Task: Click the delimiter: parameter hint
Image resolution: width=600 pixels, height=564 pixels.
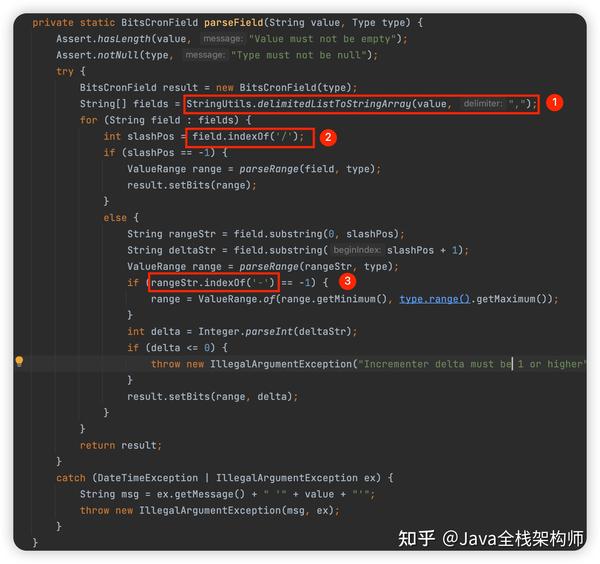Action: (483, 104)
